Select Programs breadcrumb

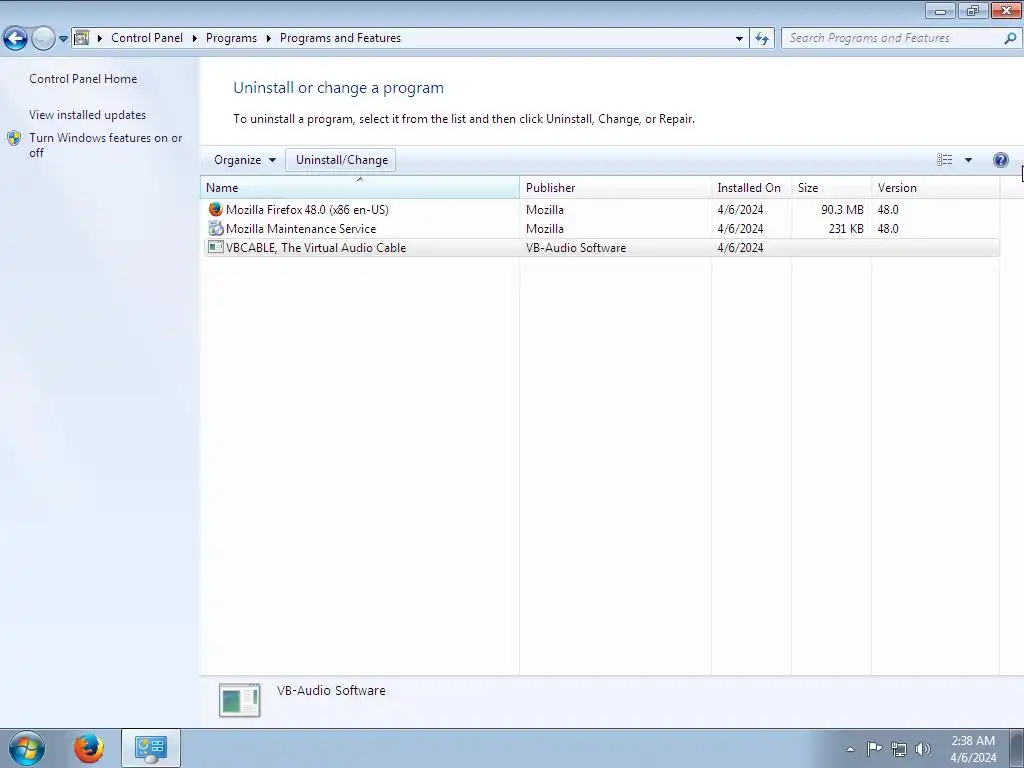coord(231,38)
